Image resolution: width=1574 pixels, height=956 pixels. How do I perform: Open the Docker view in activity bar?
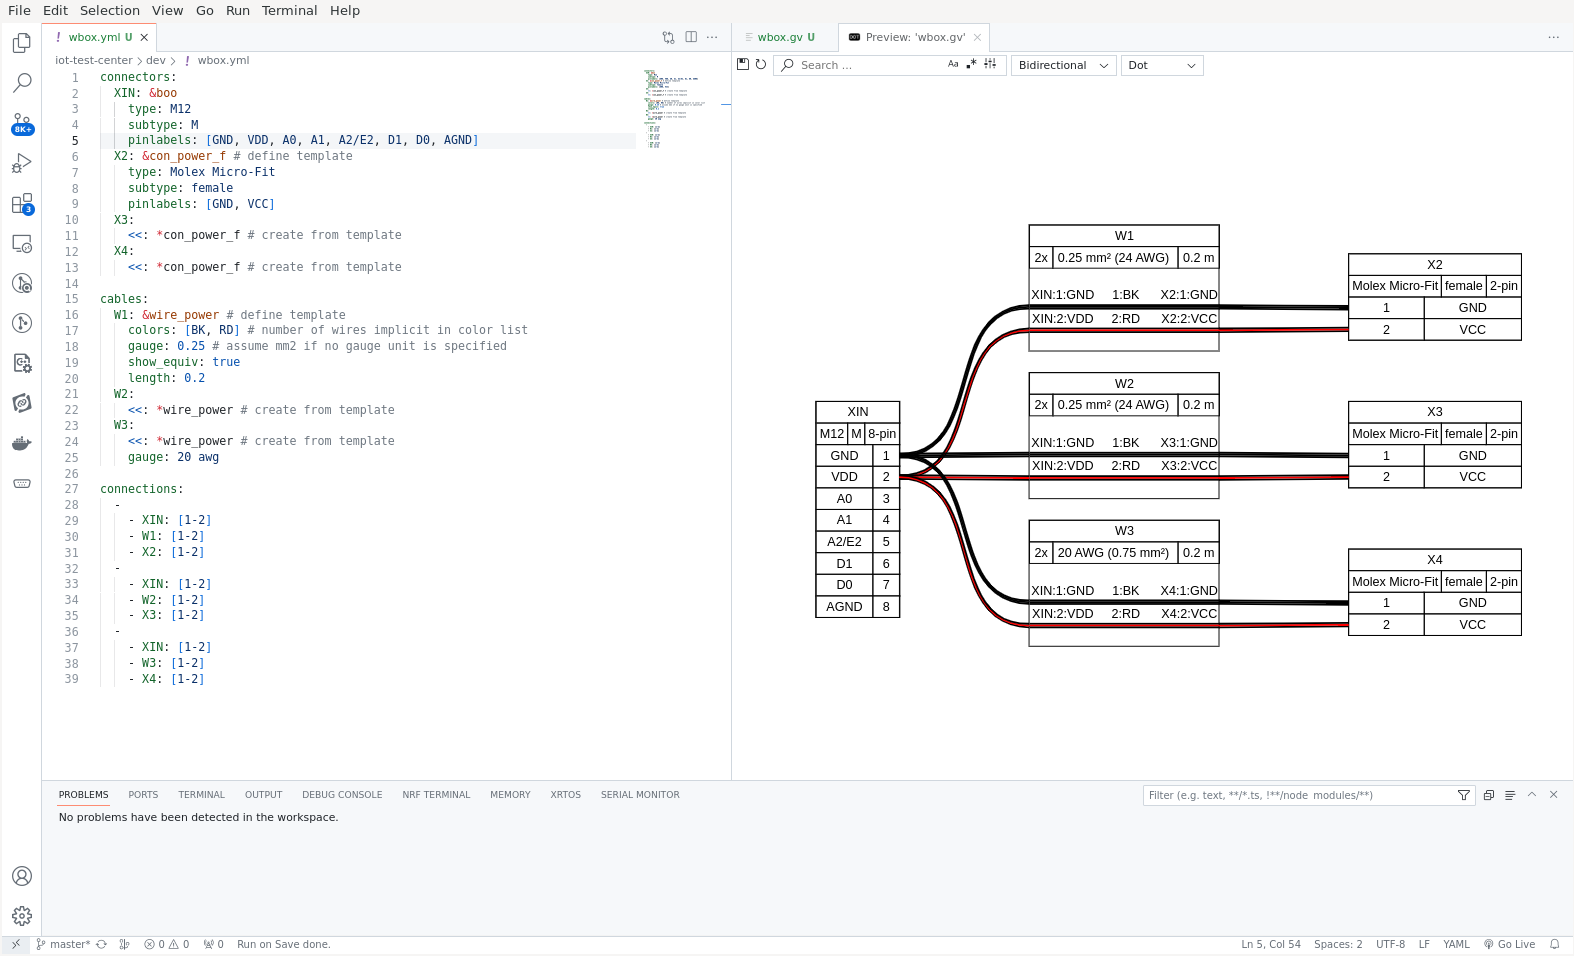pyautogui.click(x=21, y=443)
